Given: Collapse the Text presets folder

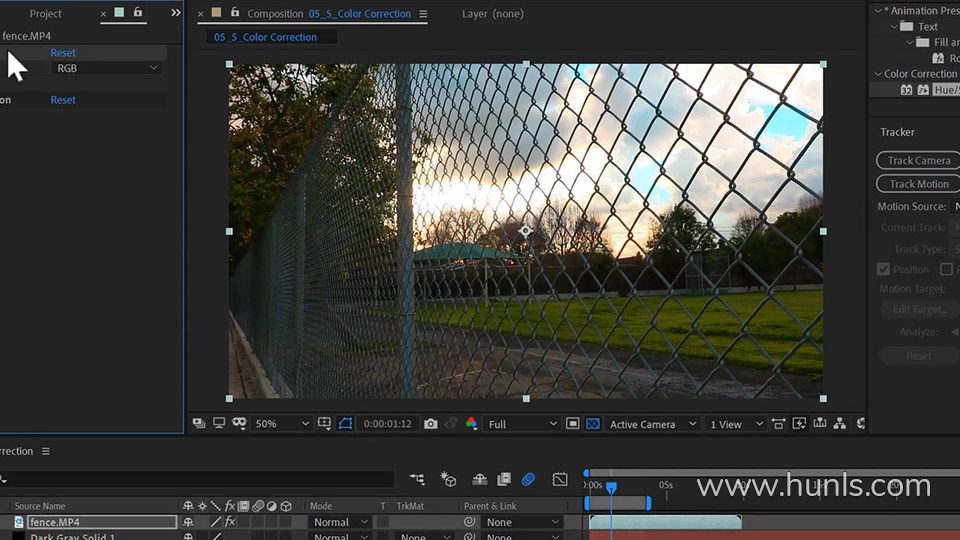Looking at the screenshot, I should 893,26.
